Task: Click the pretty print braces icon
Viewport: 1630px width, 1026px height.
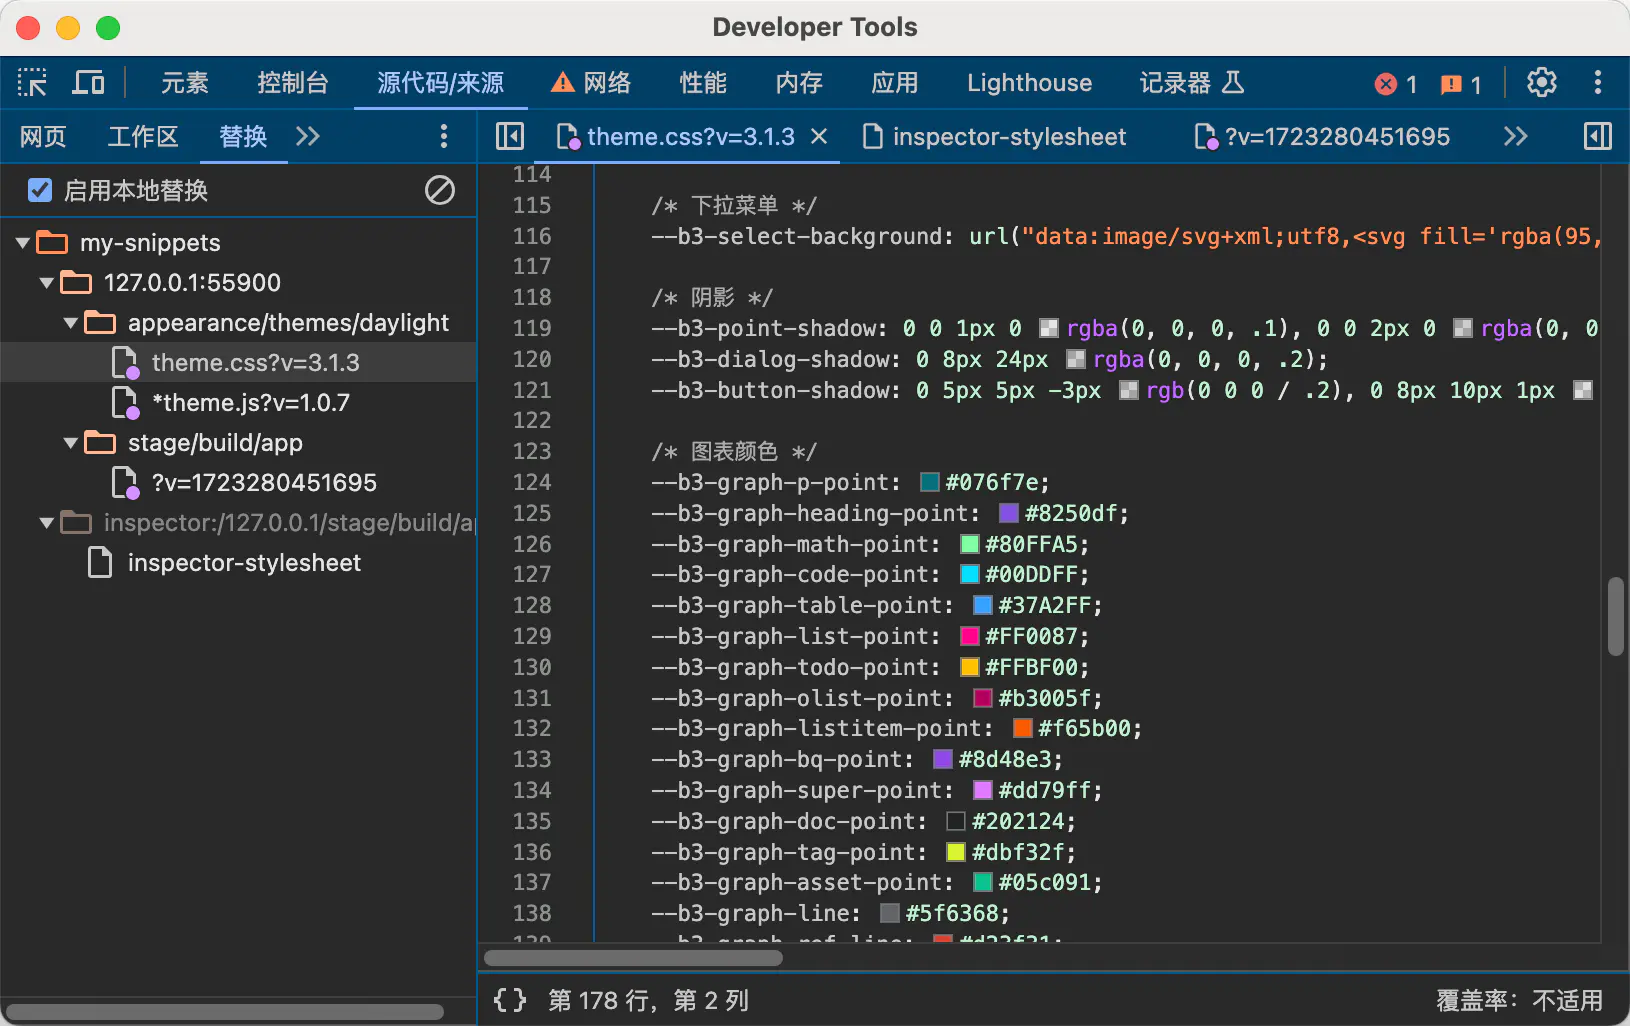Action: [x=510, y=1000]
